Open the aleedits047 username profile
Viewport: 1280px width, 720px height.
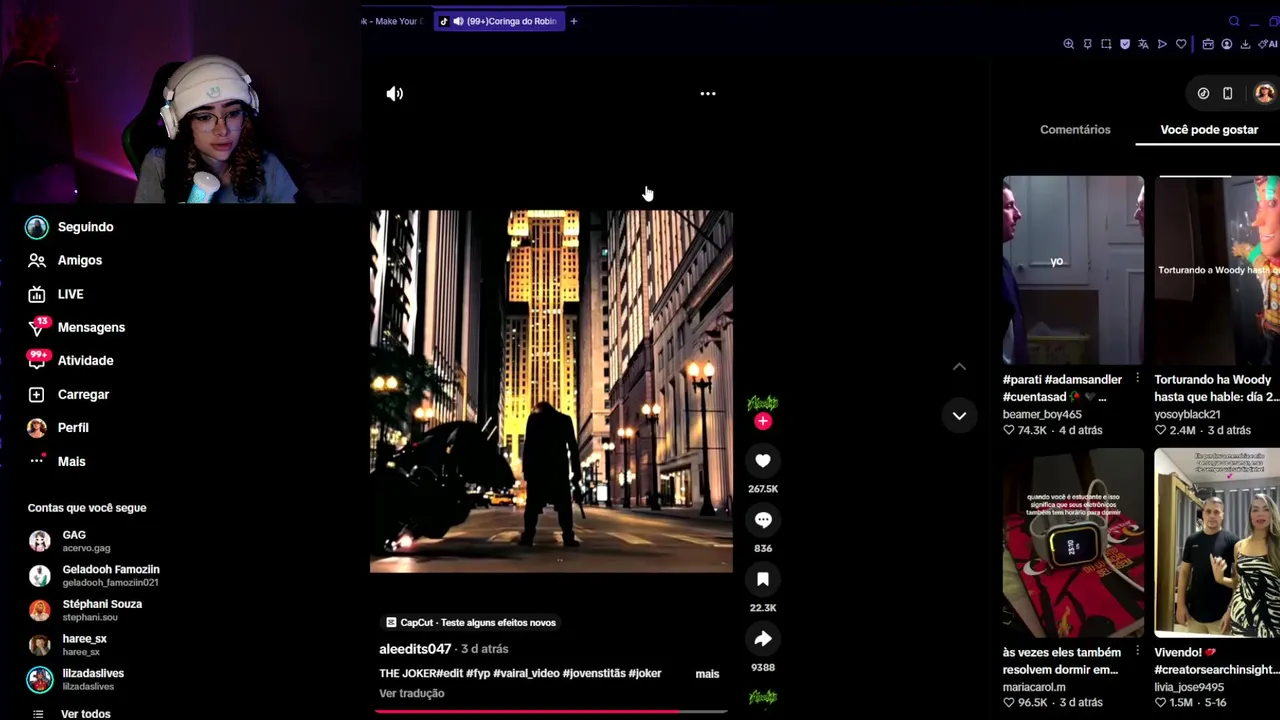tap(415, 649)
